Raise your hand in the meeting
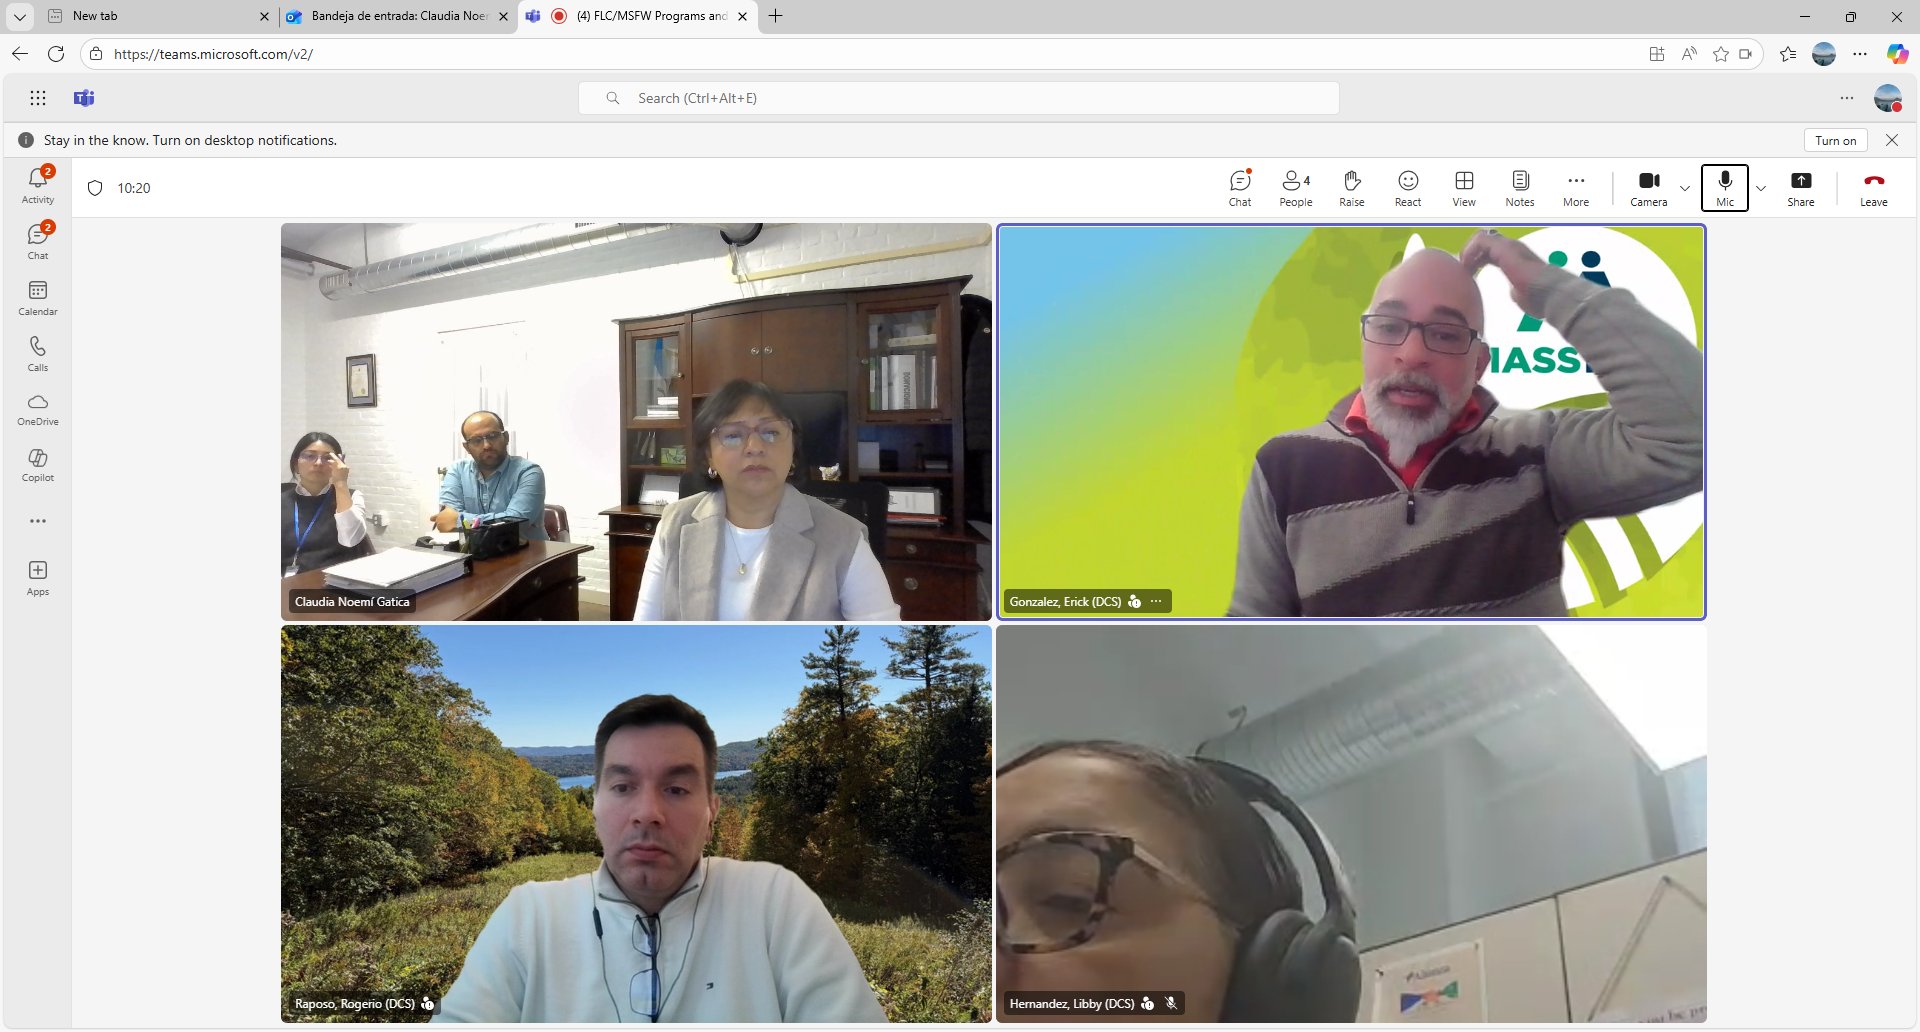The height and width of the screenshot is (1032, 1920). click(x=1351, y=187)
